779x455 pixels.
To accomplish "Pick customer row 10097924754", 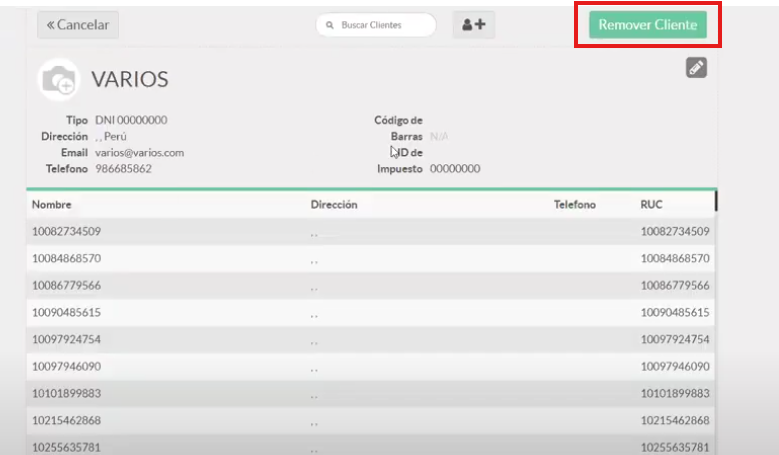I will [x=66, y=339].
